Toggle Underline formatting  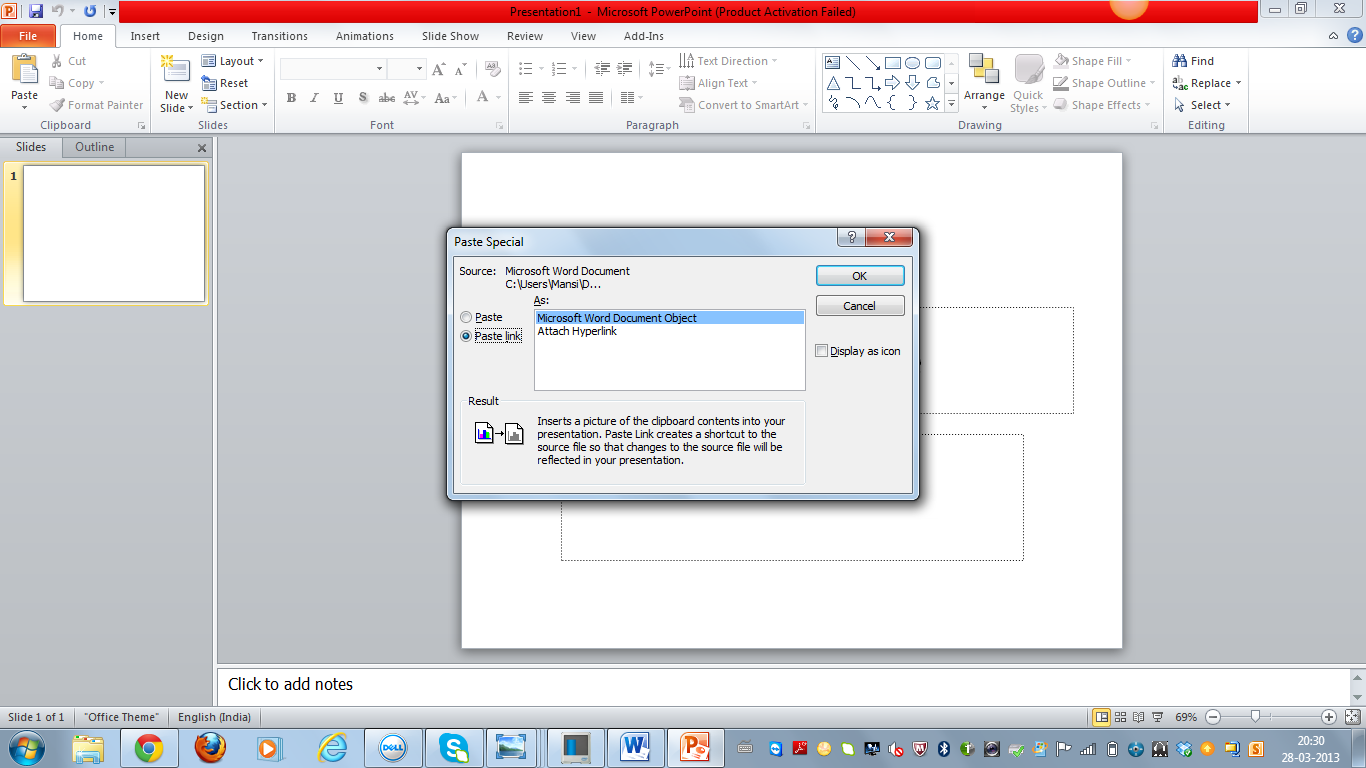click(338, 98)
